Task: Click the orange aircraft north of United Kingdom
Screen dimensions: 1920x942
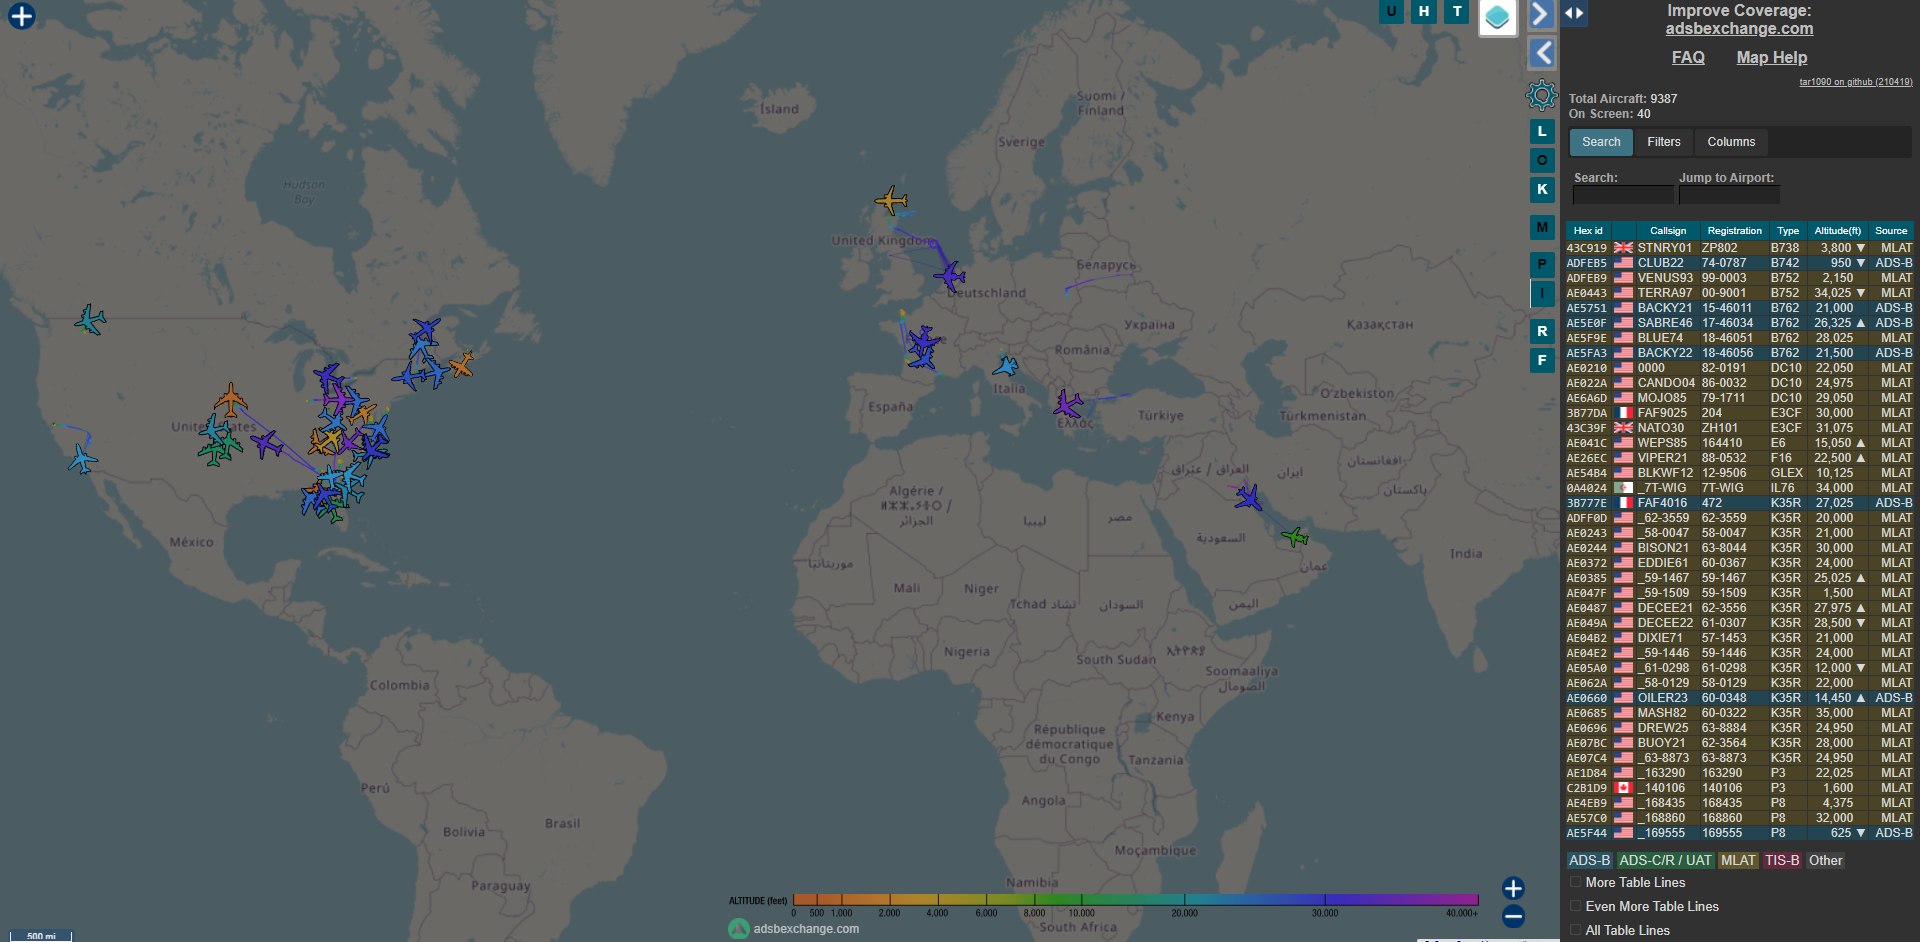Action: 891,201
